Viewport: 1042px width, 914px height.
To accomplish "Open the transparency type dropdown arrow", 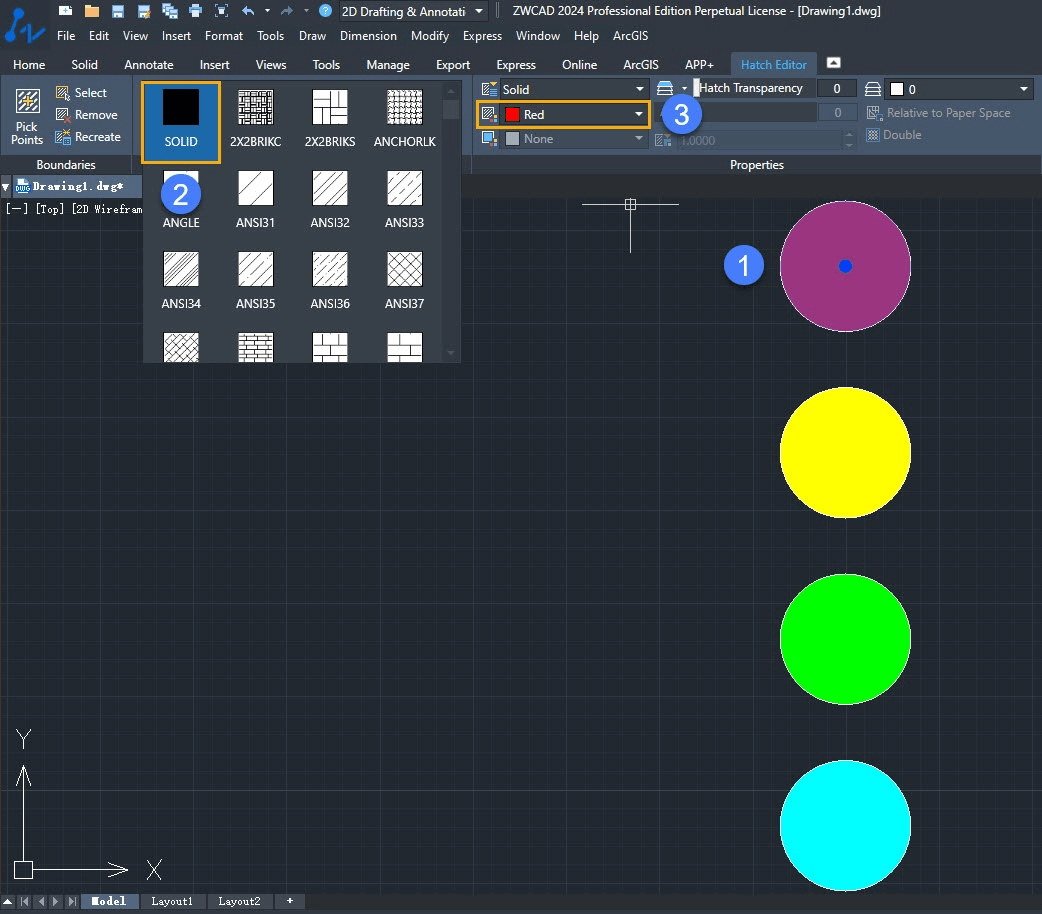I will [684, 88].
